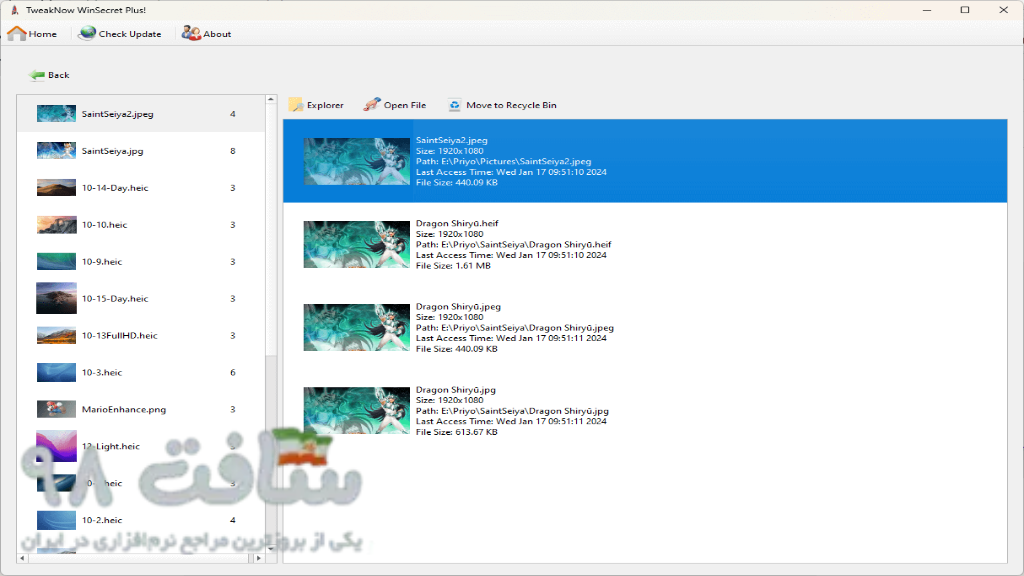This screenshot has height=576, width=1024.
Task: Click the horizontal scroll left arrow
Action: (22, 558)
